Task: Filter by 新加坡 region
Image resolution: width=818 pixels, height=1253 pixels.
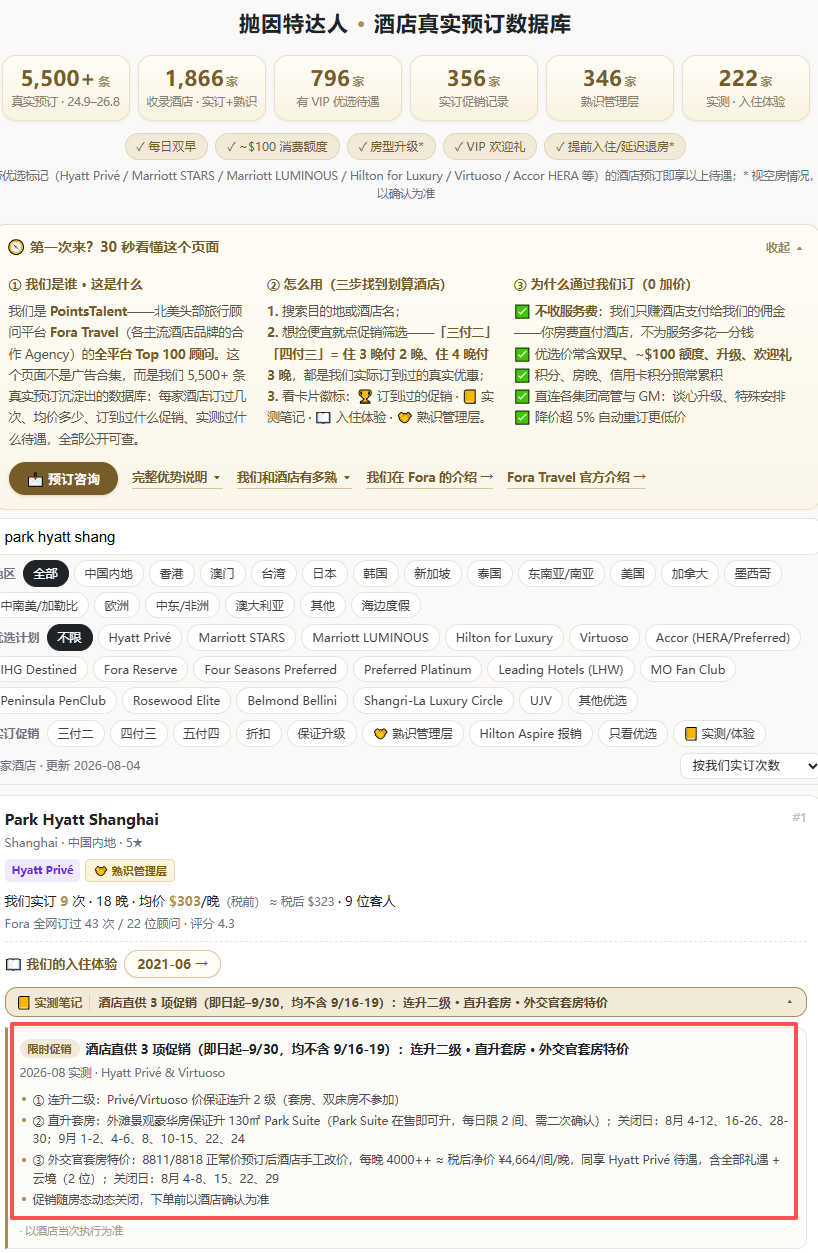Action: coord(433,574)
